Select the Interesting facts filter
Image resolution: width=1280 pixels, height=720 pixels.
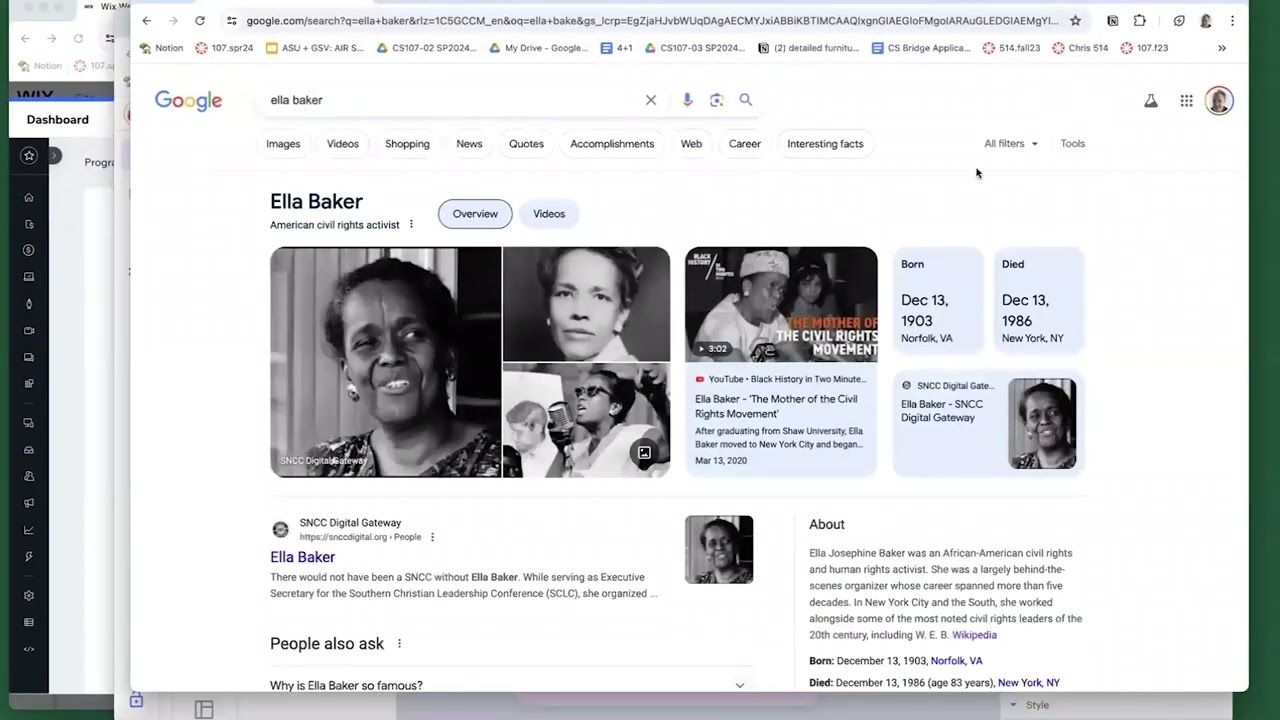(x=825, y=144)
